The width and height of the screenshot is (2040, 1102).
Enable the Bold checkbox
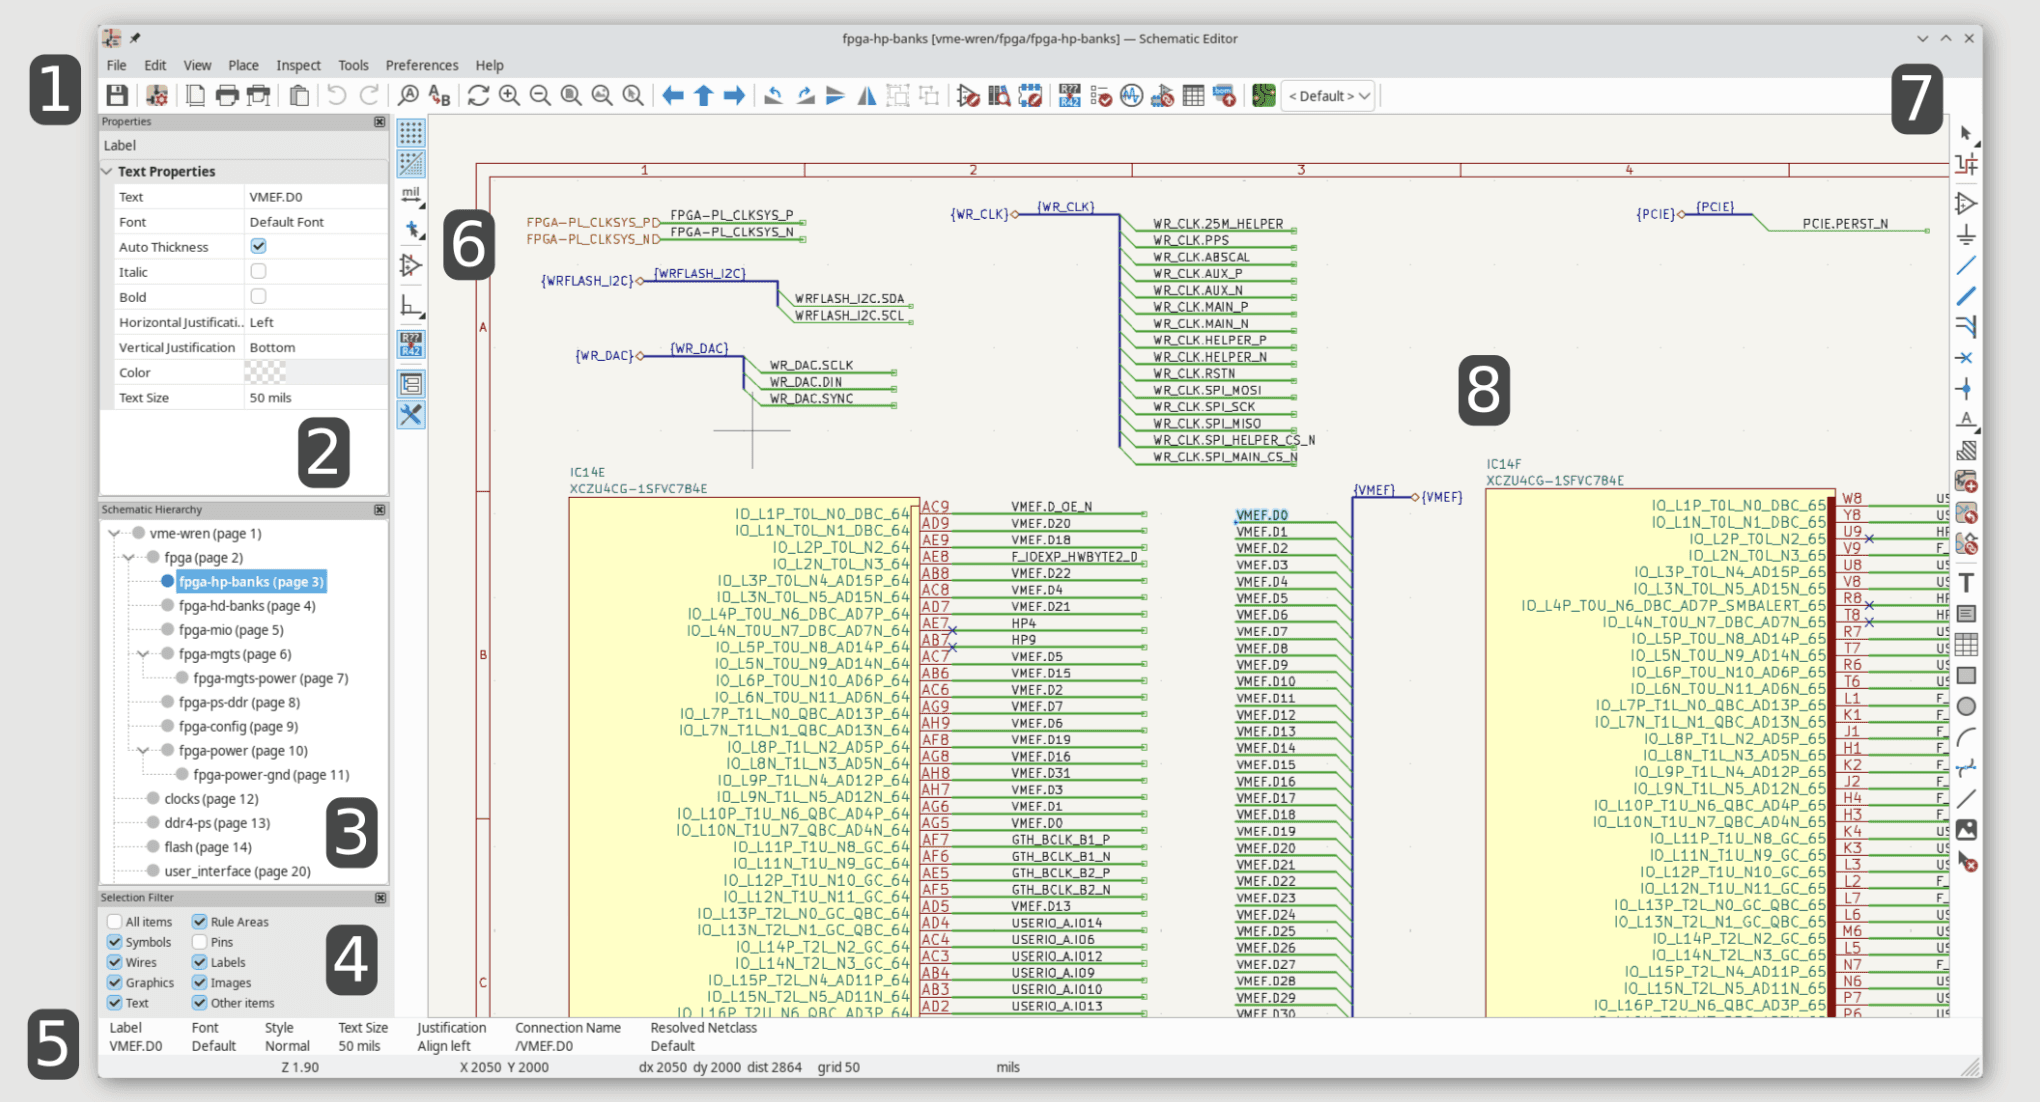tap(258, 296)
